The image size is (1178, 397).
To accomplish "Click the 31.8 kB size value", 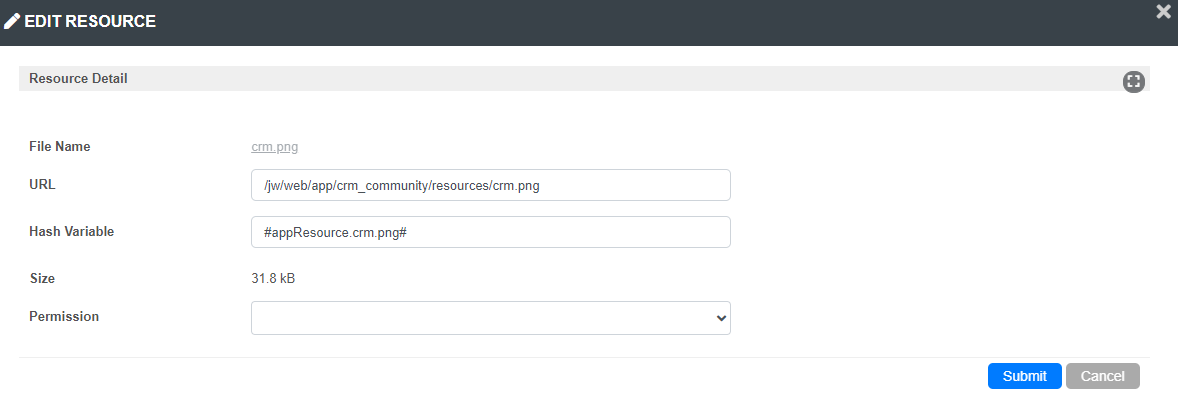I will tap(273, 278).
